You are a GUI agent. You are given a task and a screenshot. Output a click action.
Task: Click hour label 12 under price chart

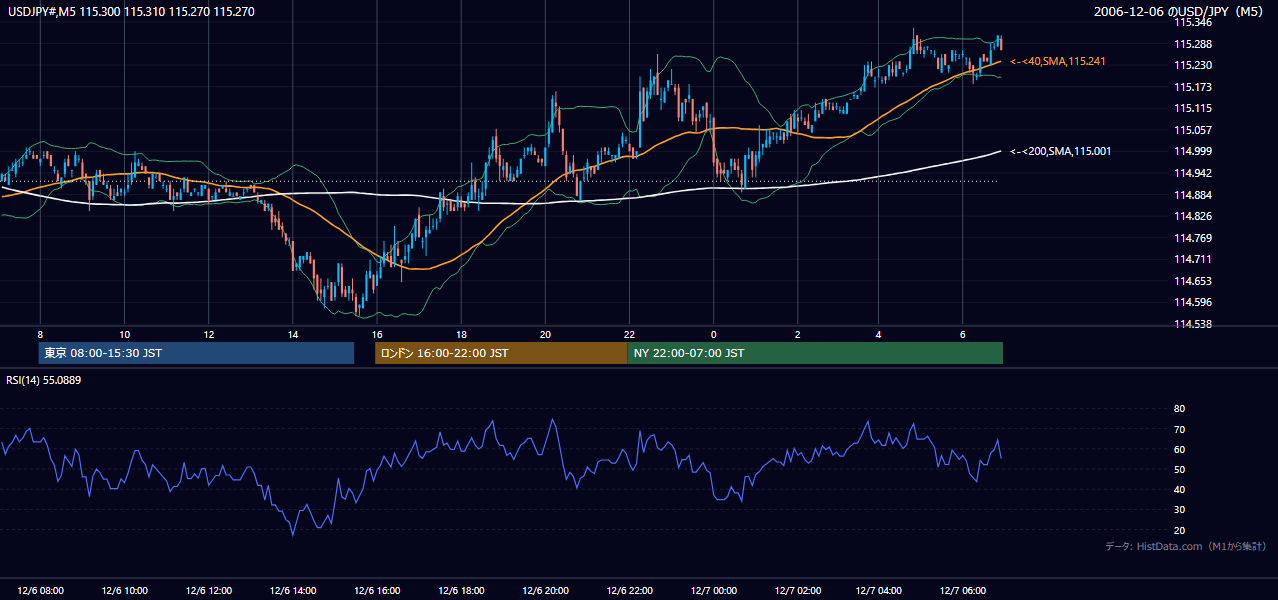click(208, 334)
